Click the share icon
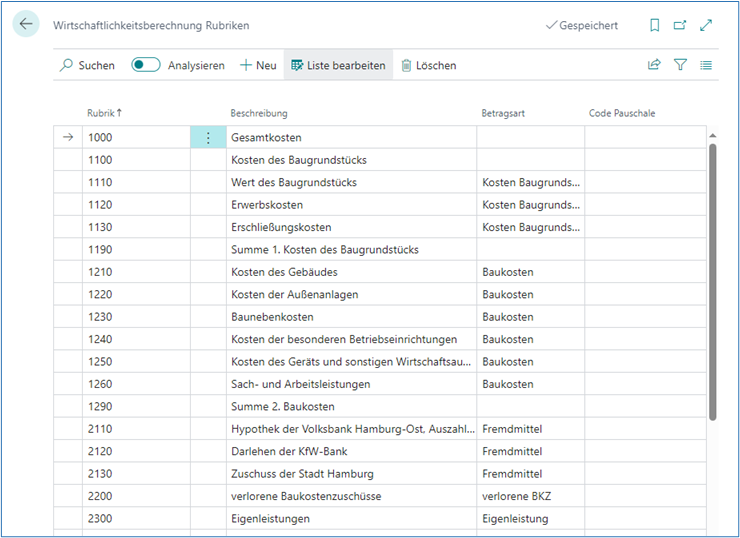740x538 pixels. [x=654, y=65]
